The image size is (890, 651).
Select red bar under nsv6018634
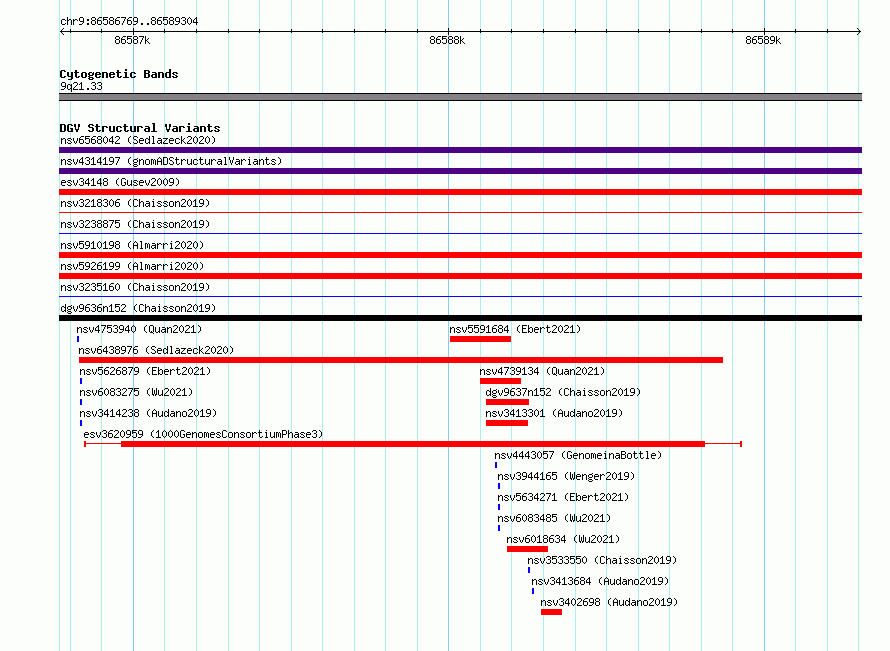pyautogui.click(x=527, y=549)
